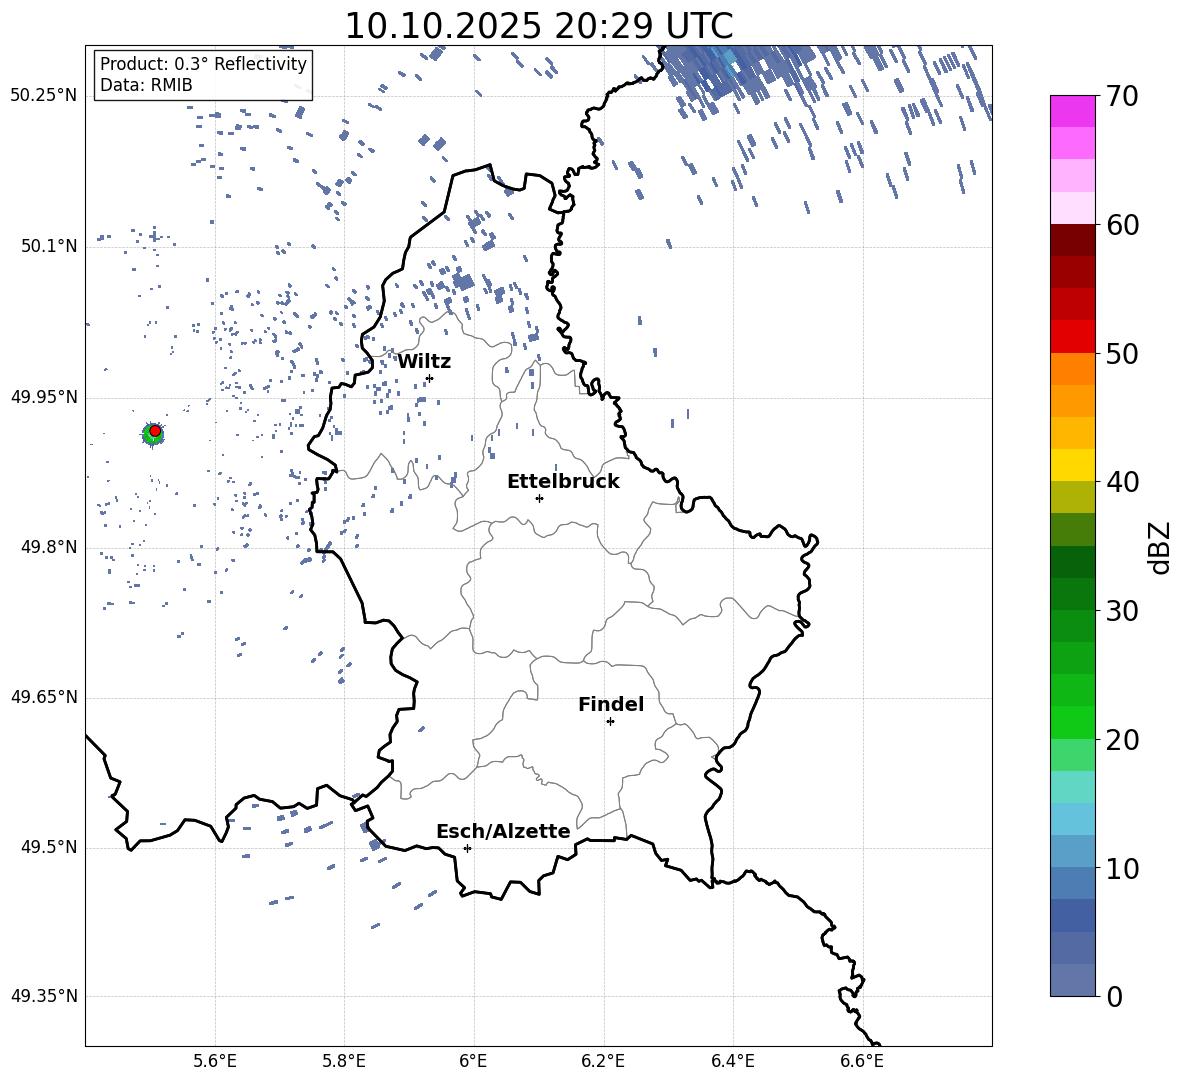Click the 6.6°E longitude label
The width and height of the screenshot is (1184, 1081).
coord(862,1061)
